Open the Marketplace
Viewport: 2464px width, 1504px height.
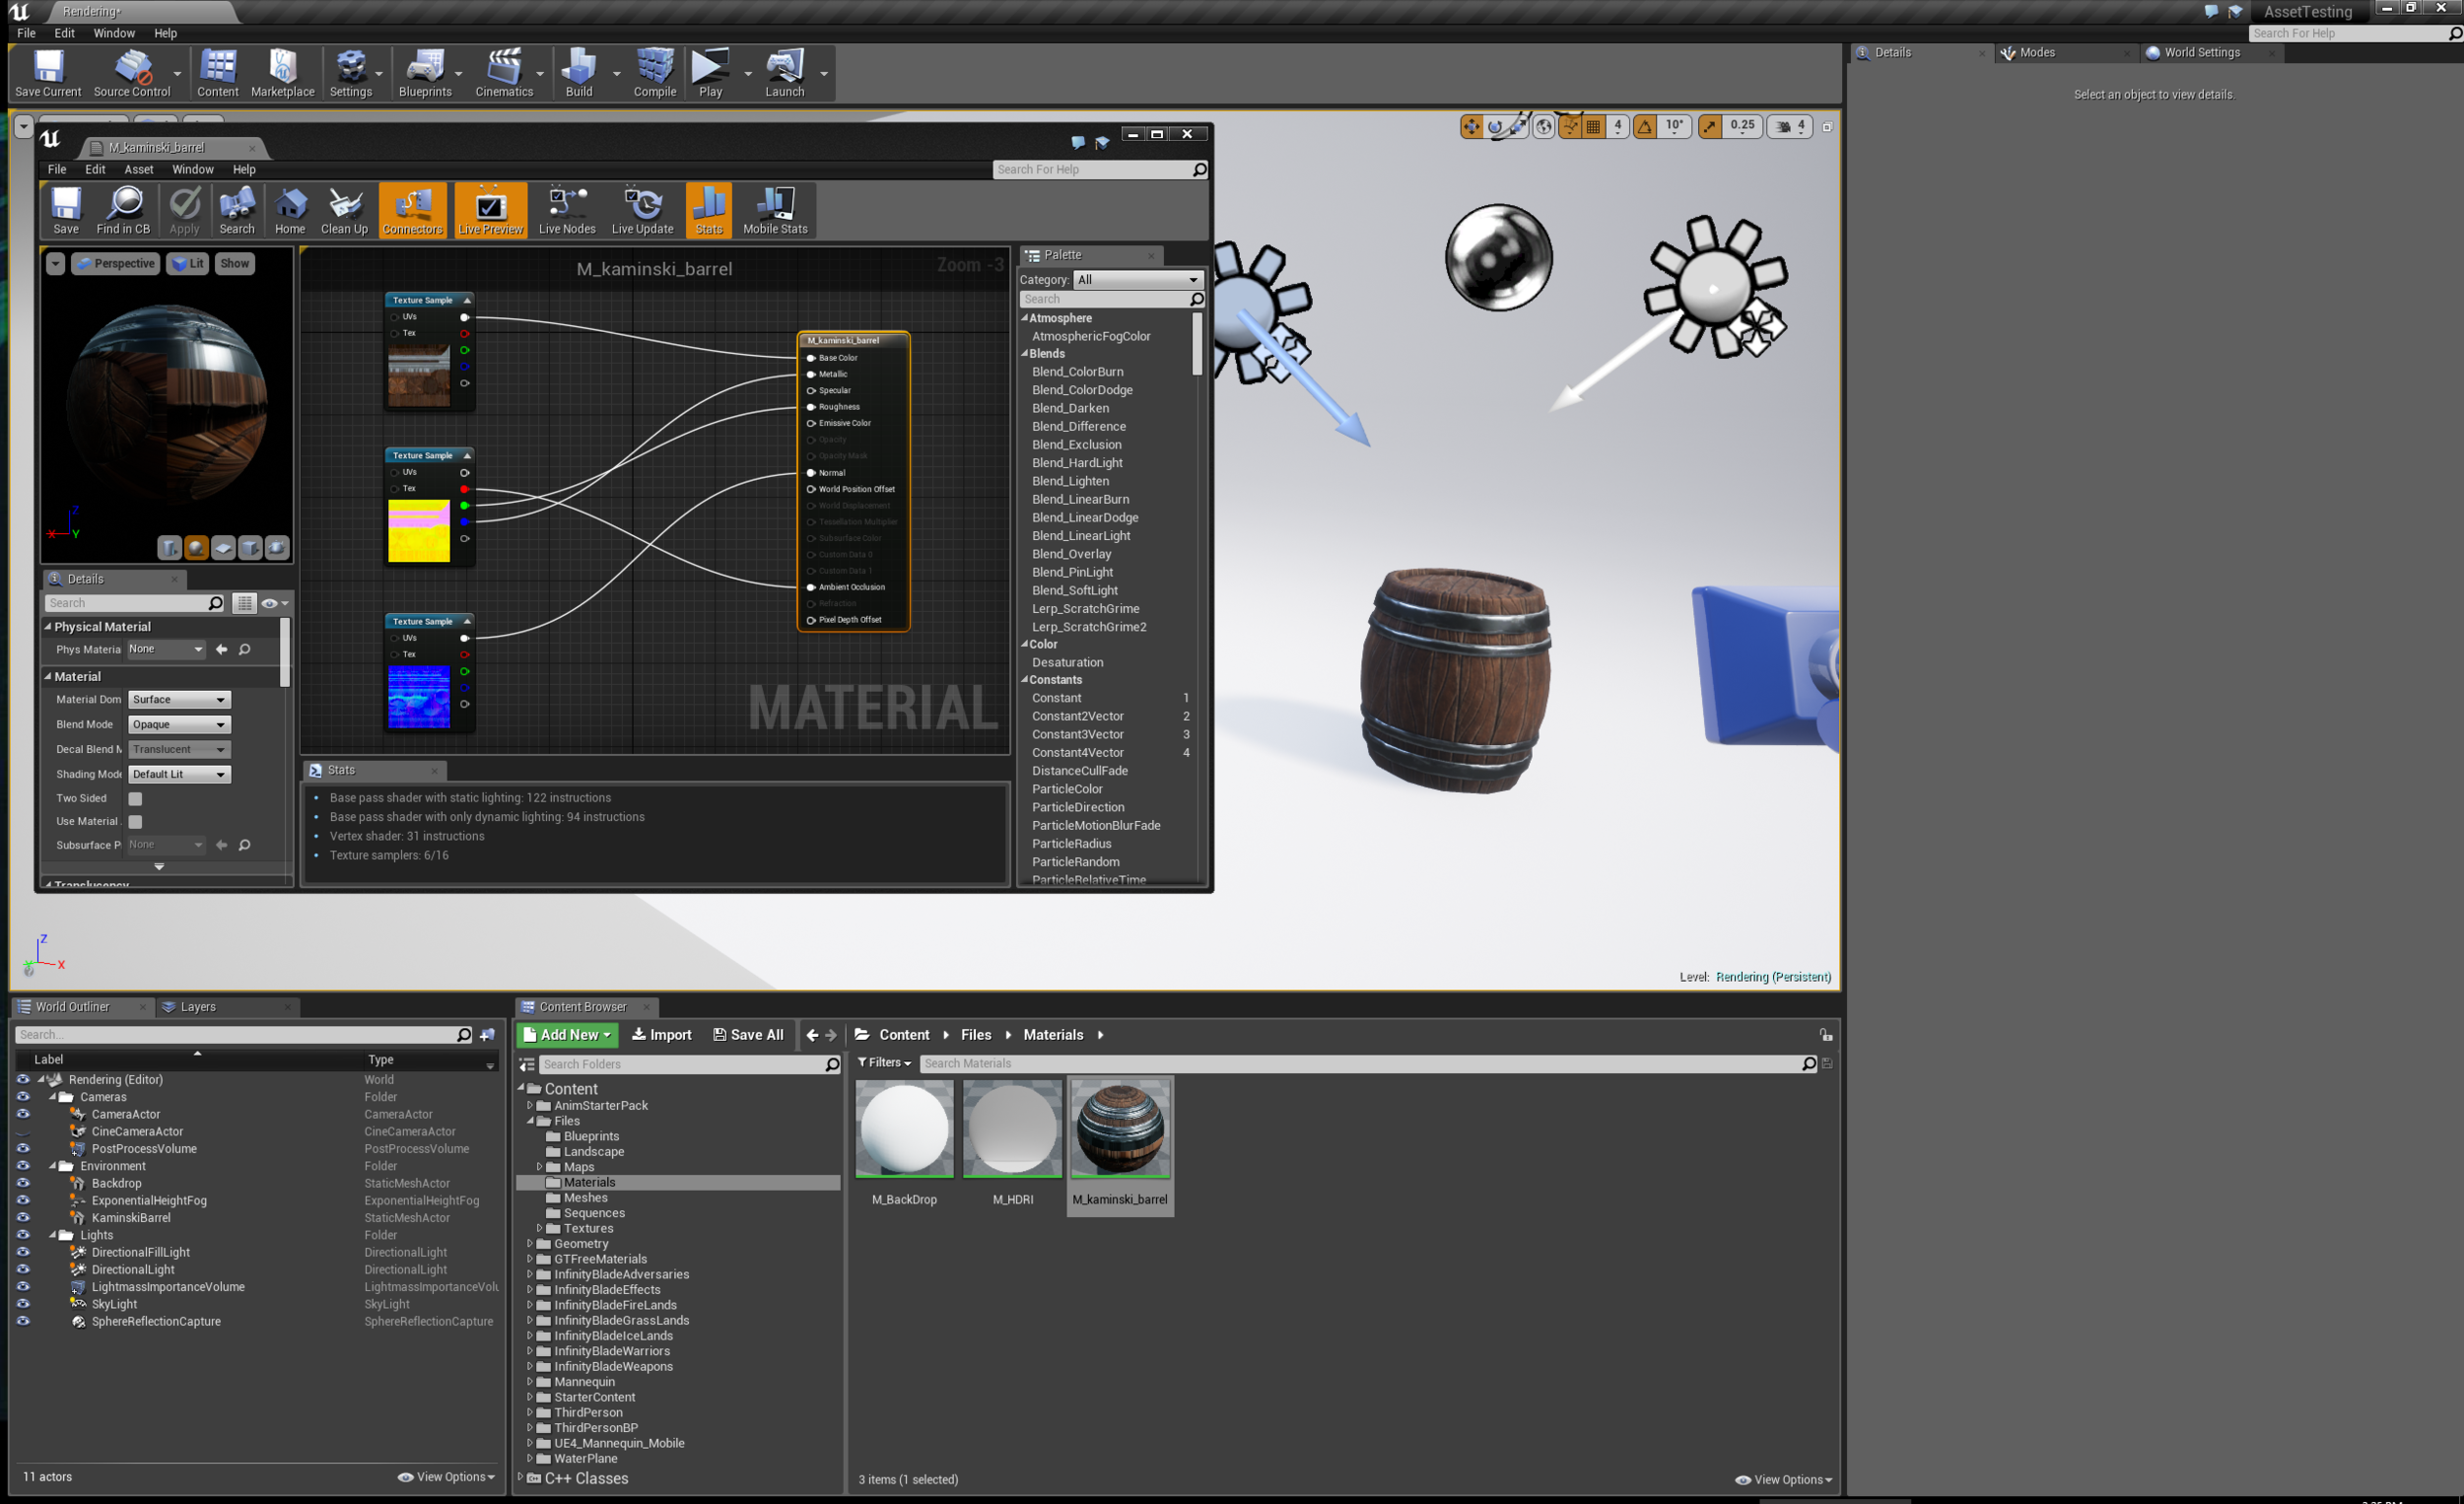(x=282, y=73)
